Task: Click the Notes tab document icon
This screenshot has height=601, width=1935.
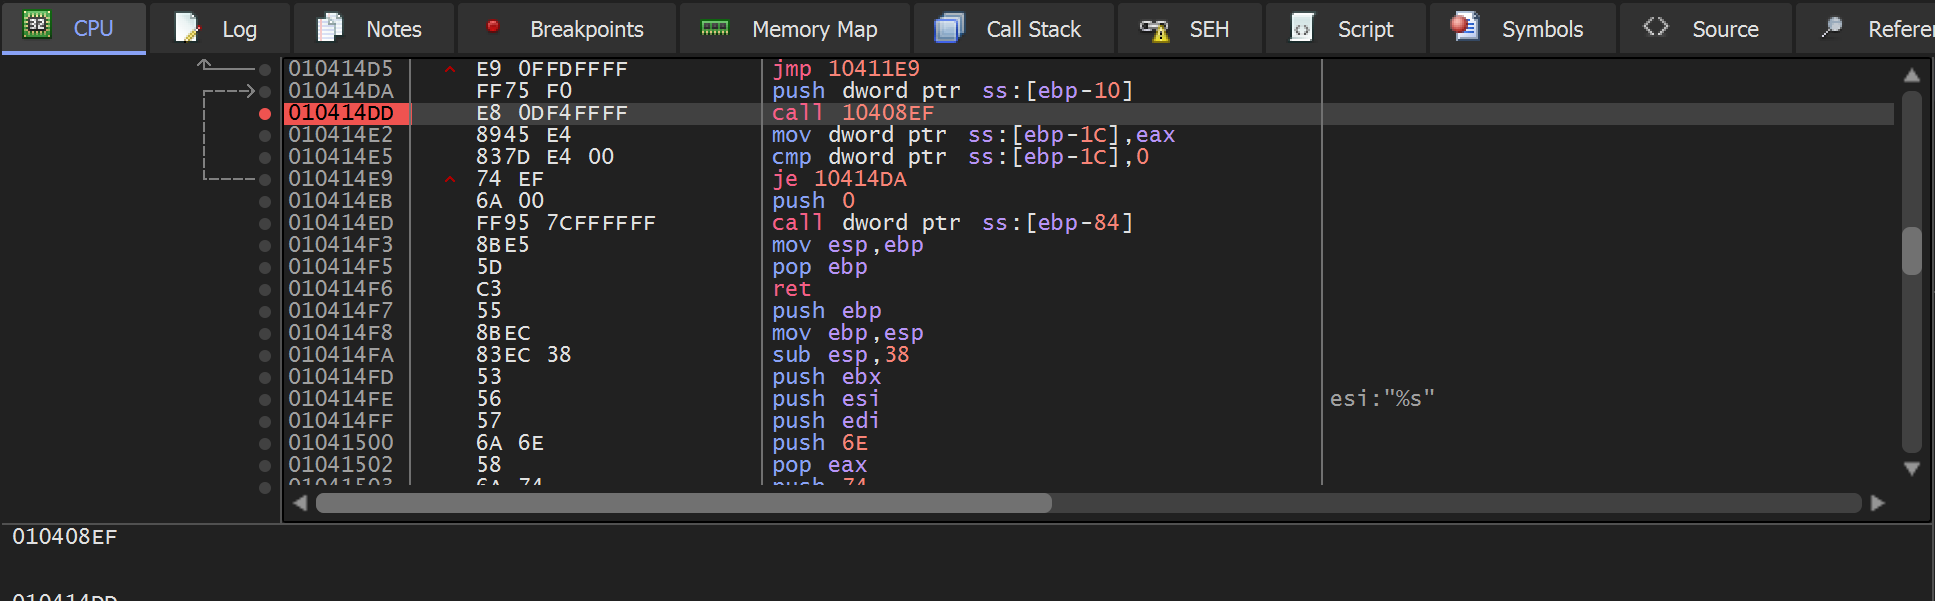Action: (330, 27)
